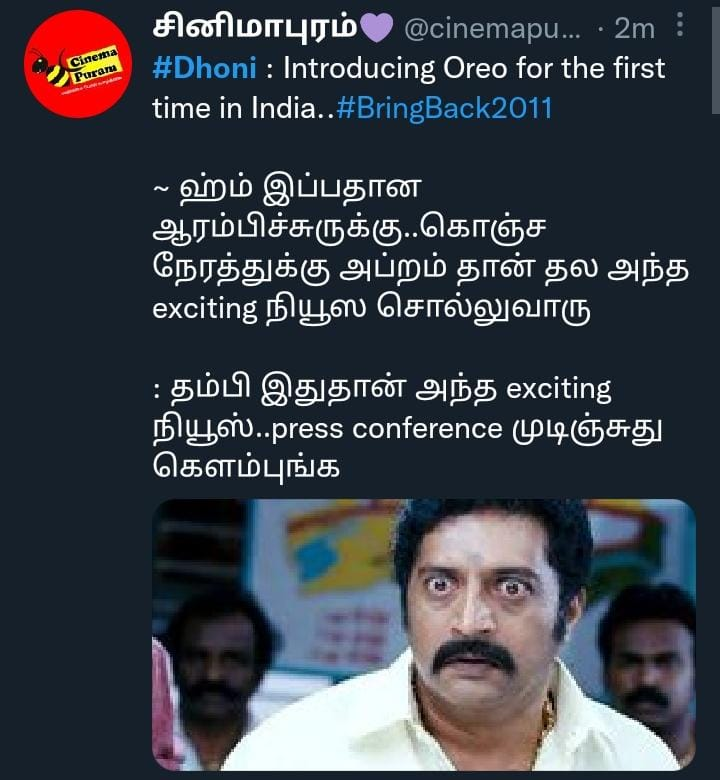Viewport: 720px width, 780px height.
Task: Follow the #Dhoni hashtag
Action: coord(205,68)
